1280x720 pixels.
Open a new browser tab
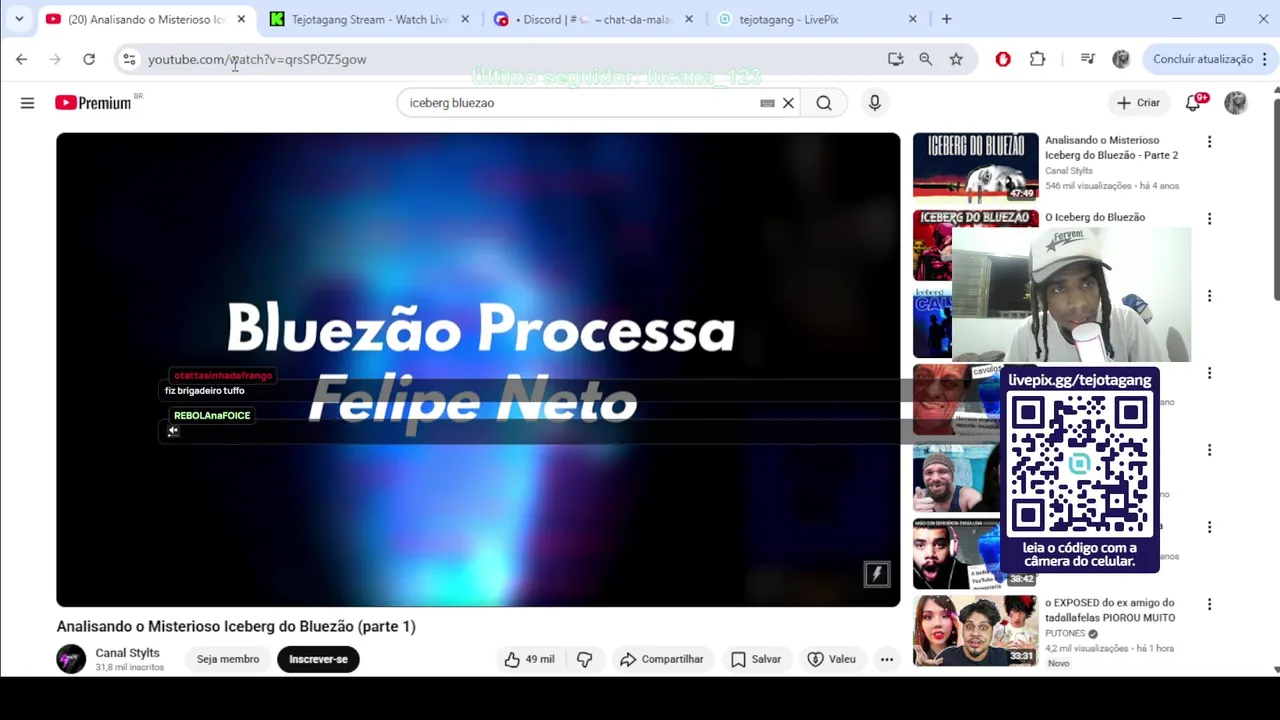946,19
